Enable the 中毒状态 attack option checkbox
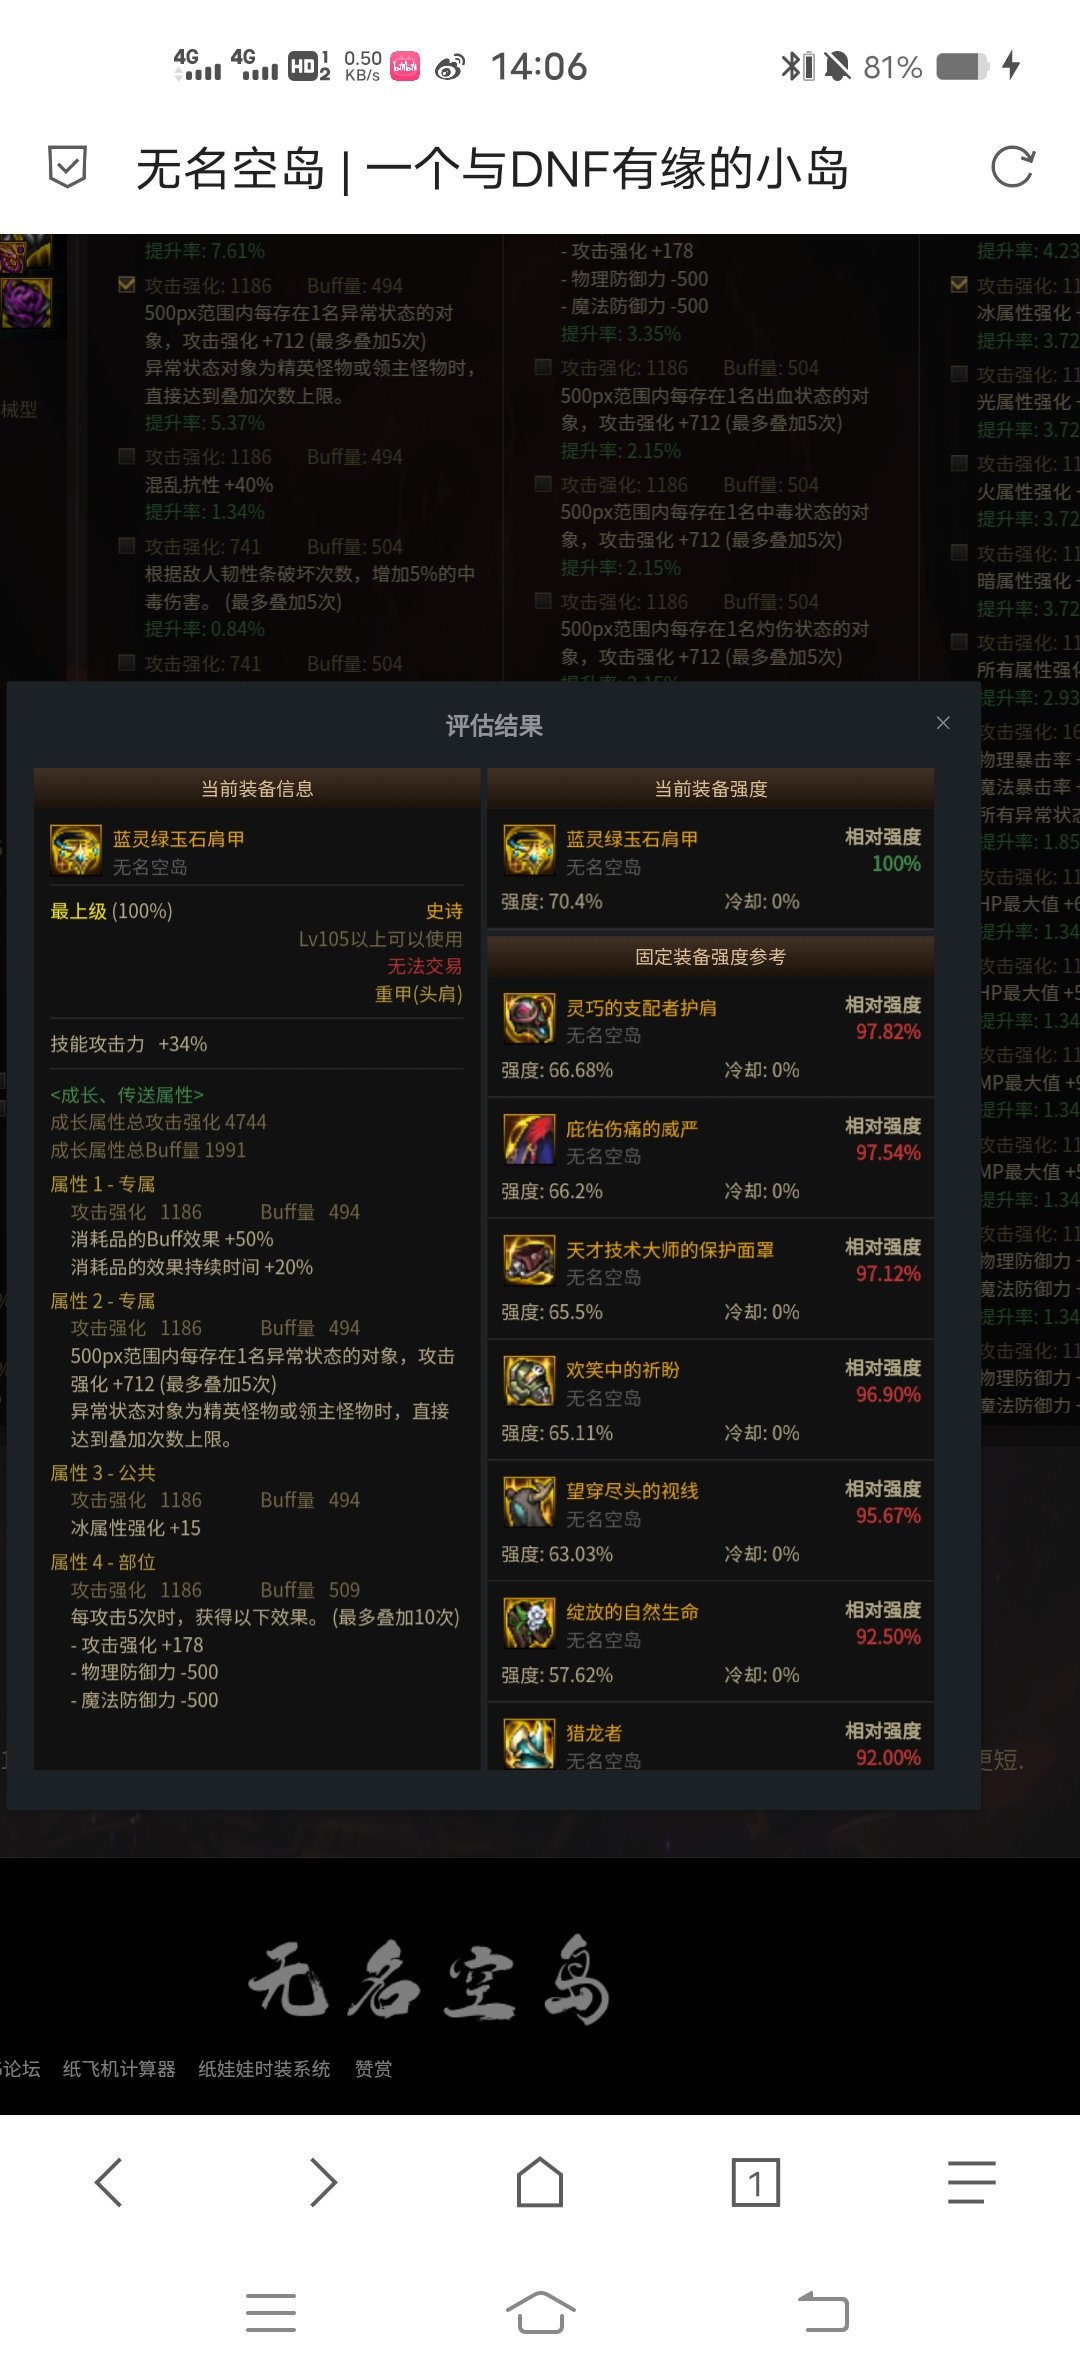 coord(543,485)
